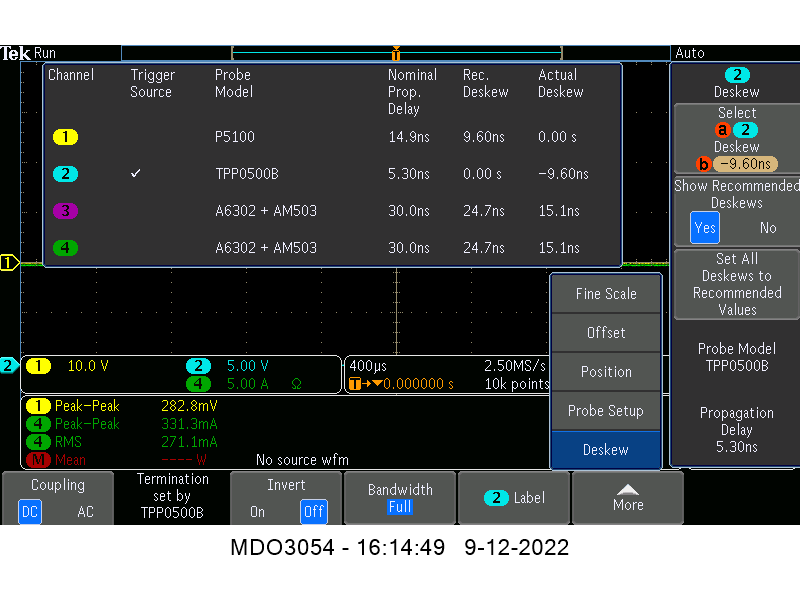This screenshot has width=800, height=600.
Task: Click the channel 3 purple badge in deskew table
Action: tap(65, 211)
